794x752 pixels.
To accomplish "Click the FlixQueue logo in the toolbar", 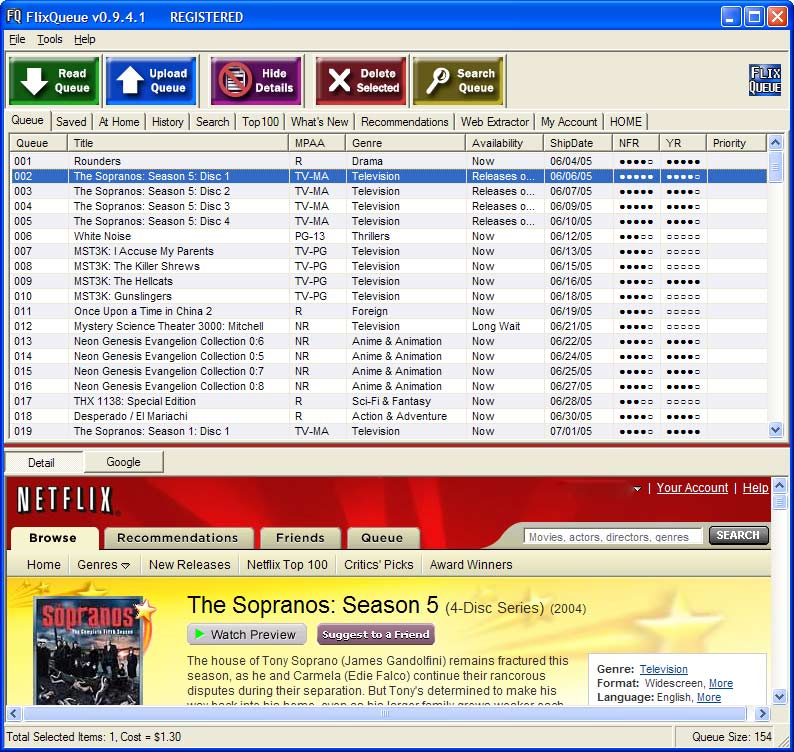I will [765, 80].
